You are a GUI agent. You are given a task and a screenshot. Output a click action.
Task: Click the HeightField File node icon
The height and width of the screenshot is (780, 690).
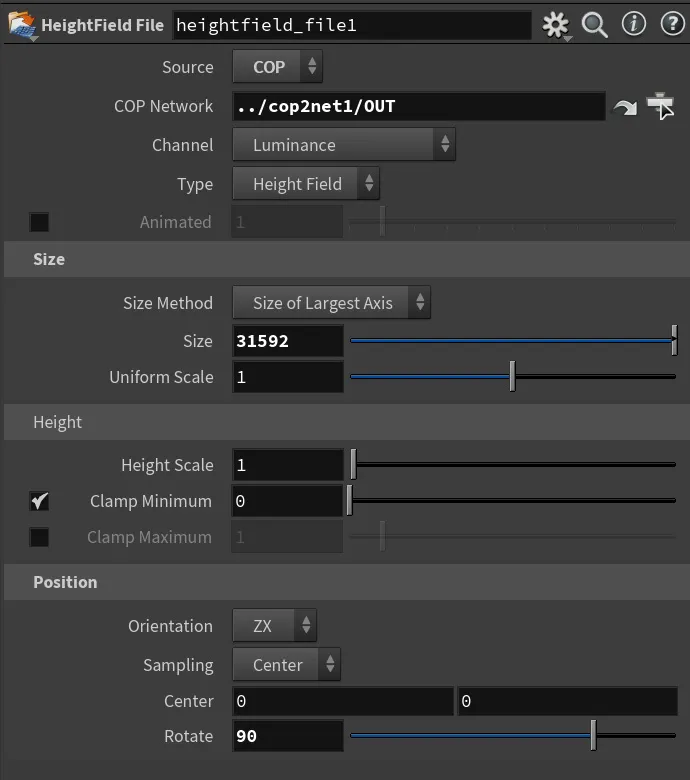coord(22,25)
